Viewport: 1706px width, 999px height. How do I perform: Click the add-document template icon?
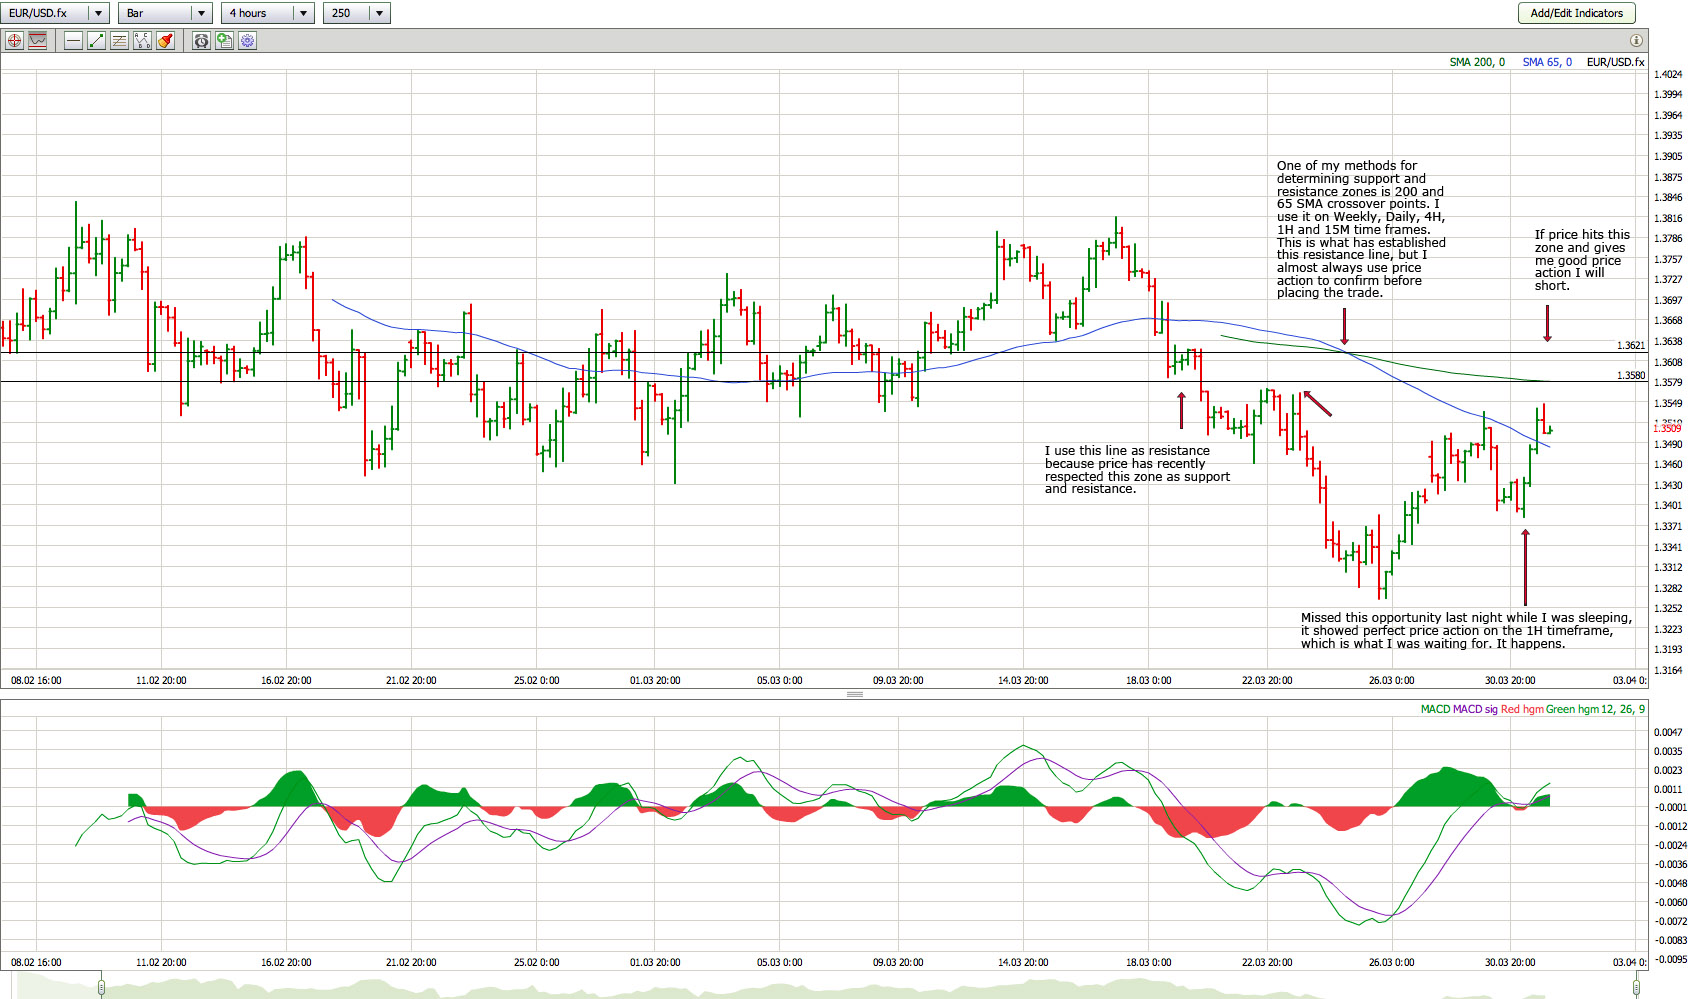(224, 41)
